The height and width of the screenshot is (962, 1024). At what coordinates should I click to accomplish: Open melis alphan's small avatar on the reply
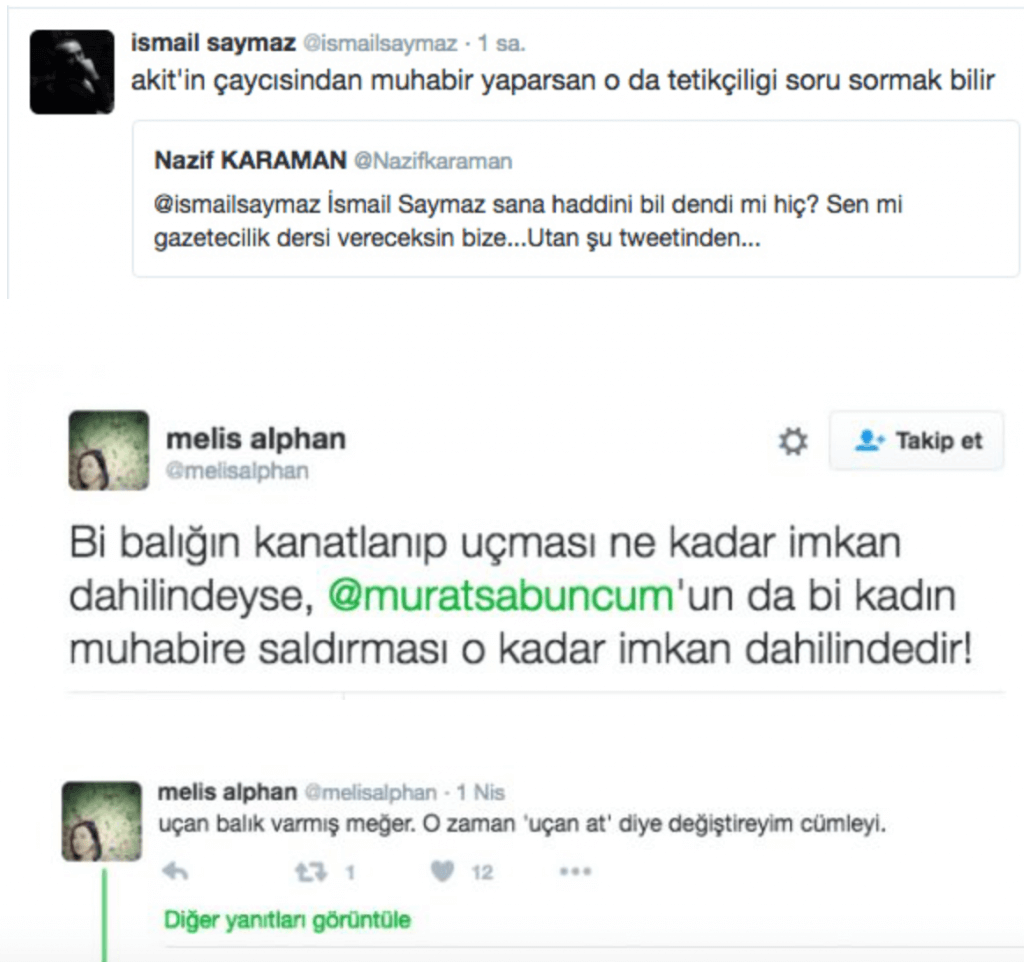pos(101,821)
